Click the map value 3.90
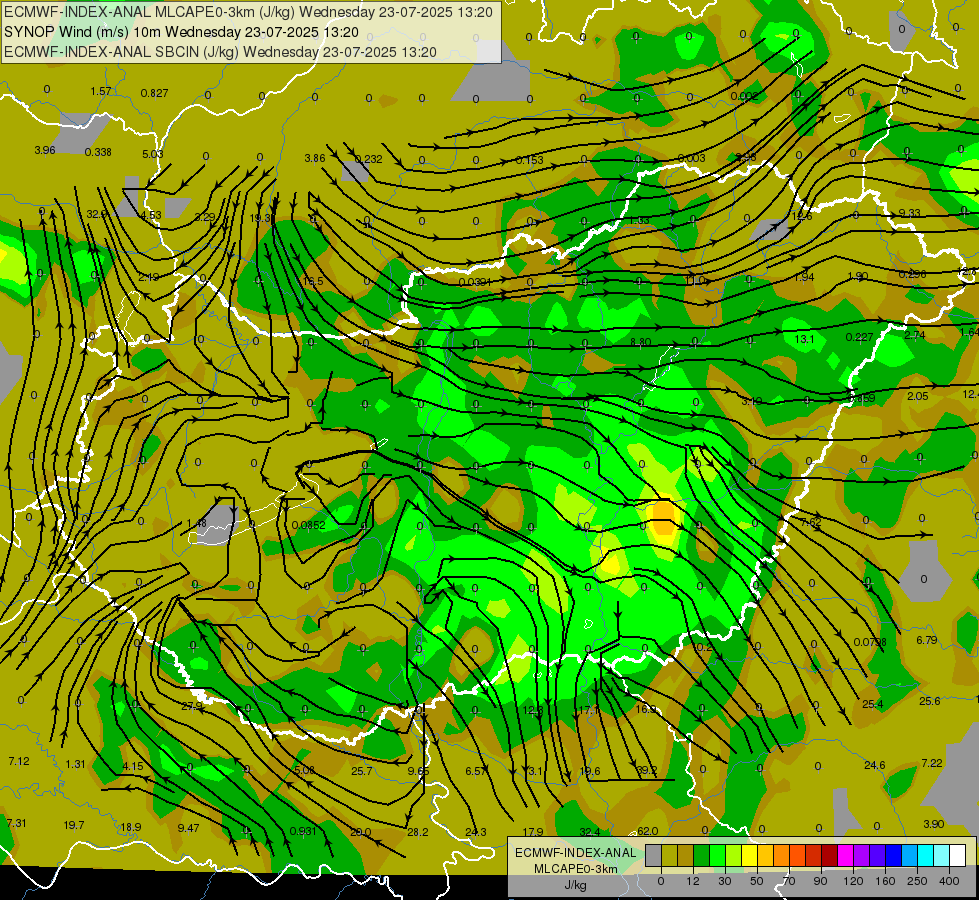Screen dimensions: 979x900 (933, 824)
